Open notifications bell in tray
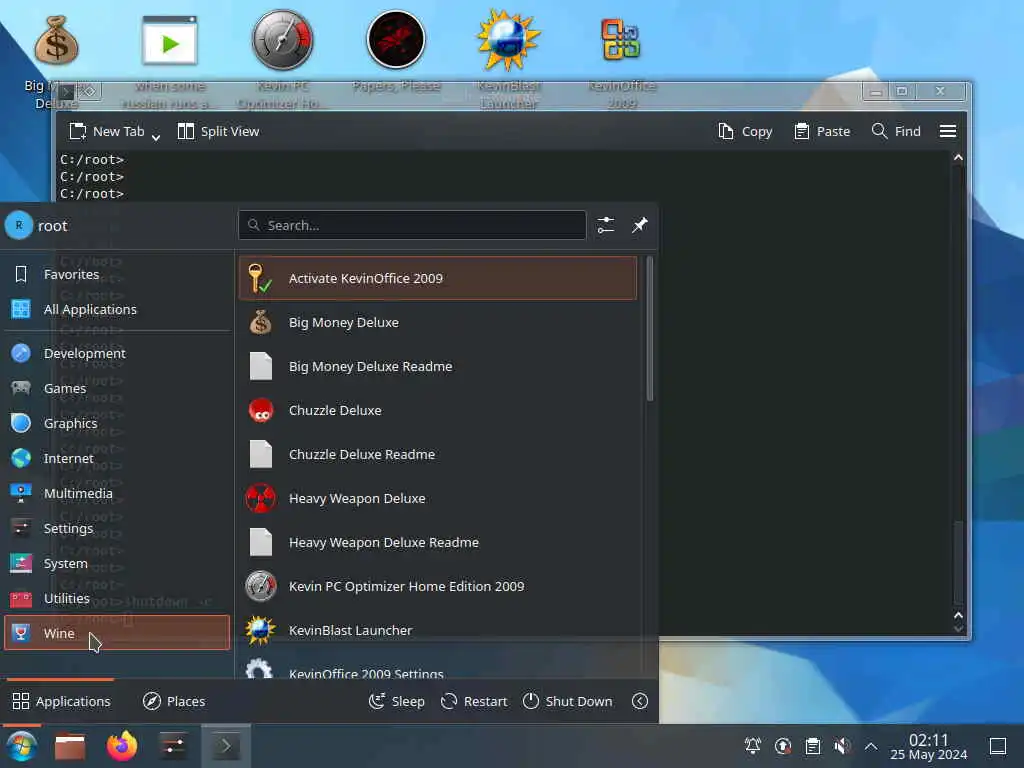 coord(752,746)
